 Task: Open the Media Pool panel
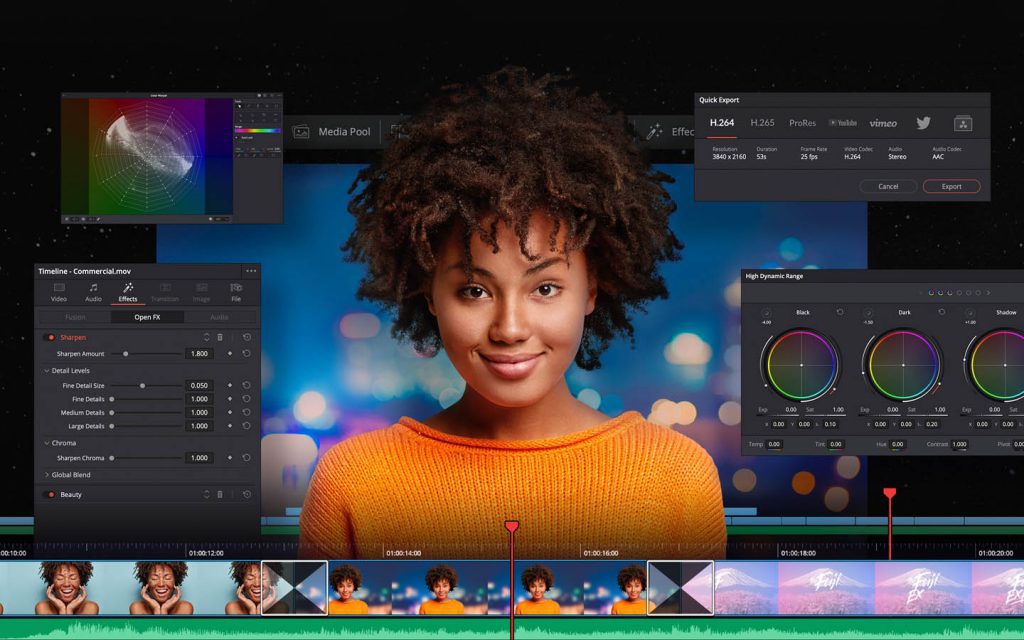[x=332, y=132]
